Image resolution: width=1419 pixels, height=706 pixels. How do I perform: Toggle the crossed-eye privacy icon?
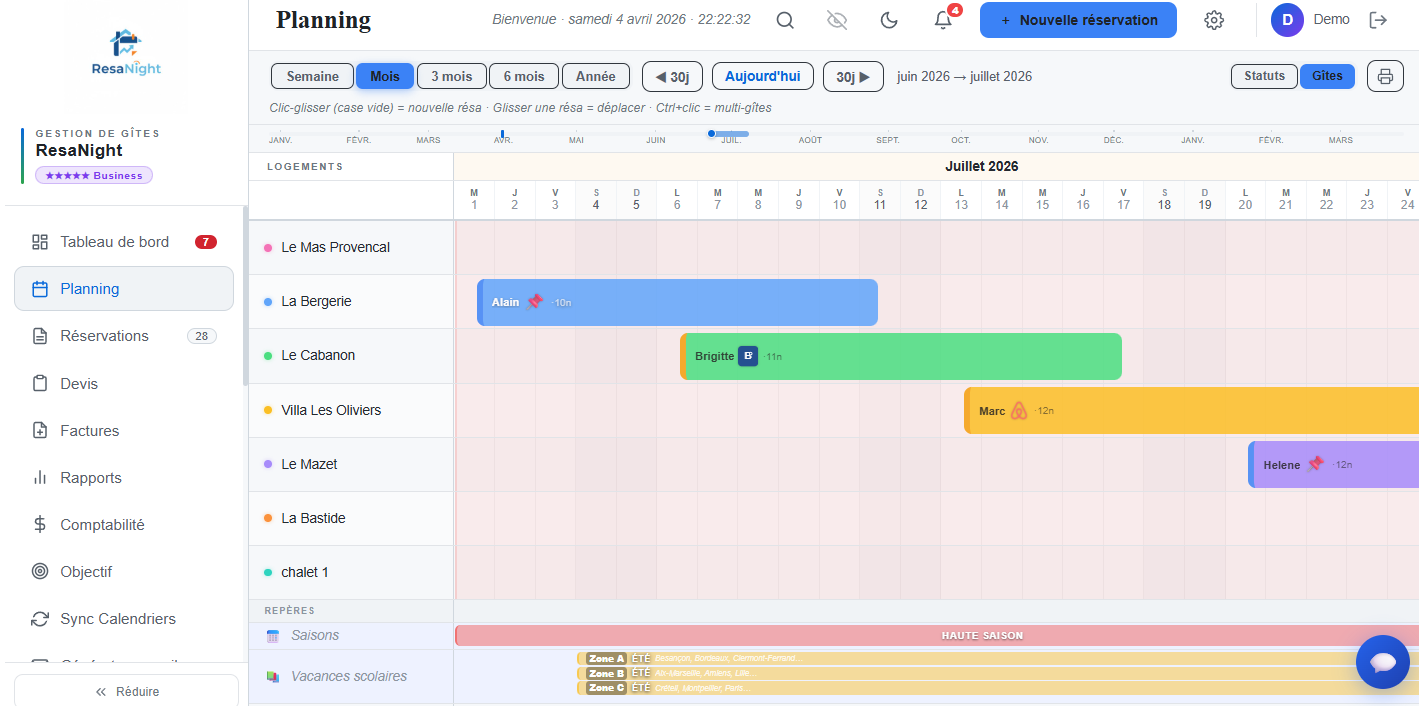[x=837, y=20]
